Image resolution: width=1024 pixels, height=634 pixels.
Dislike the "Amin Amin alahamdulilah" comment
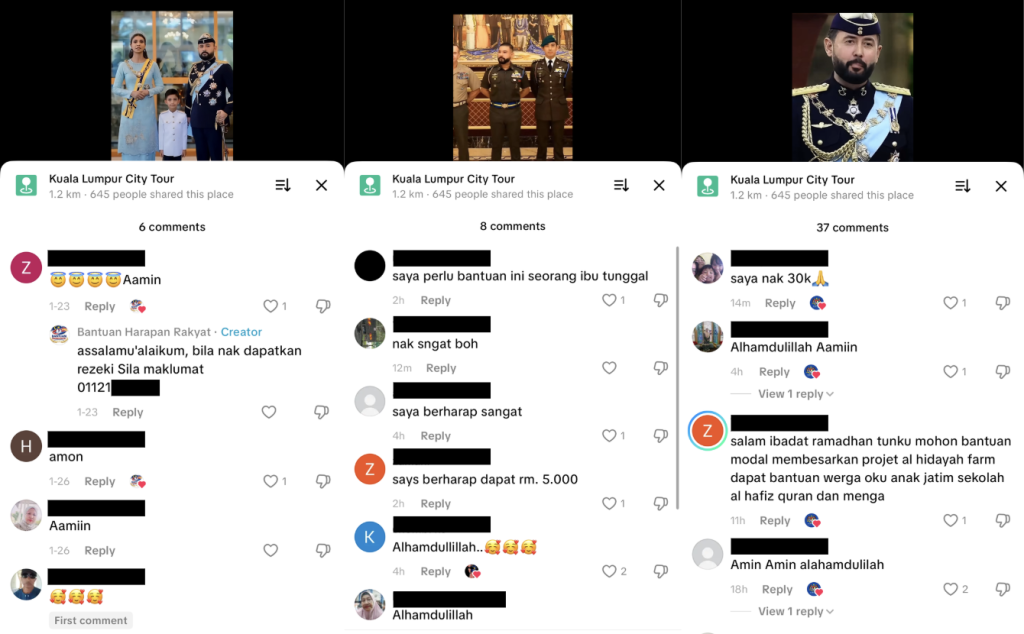pyautogui.click(x=1003, y=590)
